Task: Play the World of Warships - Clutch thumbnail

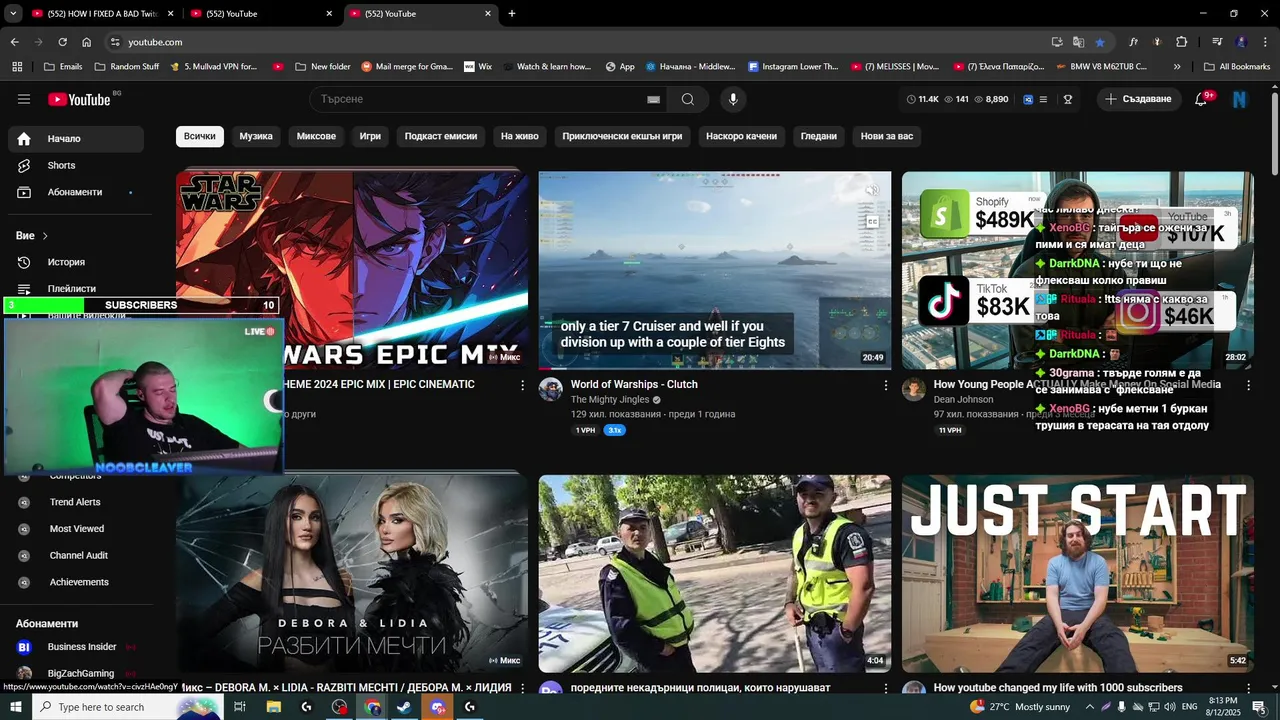Action: click(x=715, y=270)
